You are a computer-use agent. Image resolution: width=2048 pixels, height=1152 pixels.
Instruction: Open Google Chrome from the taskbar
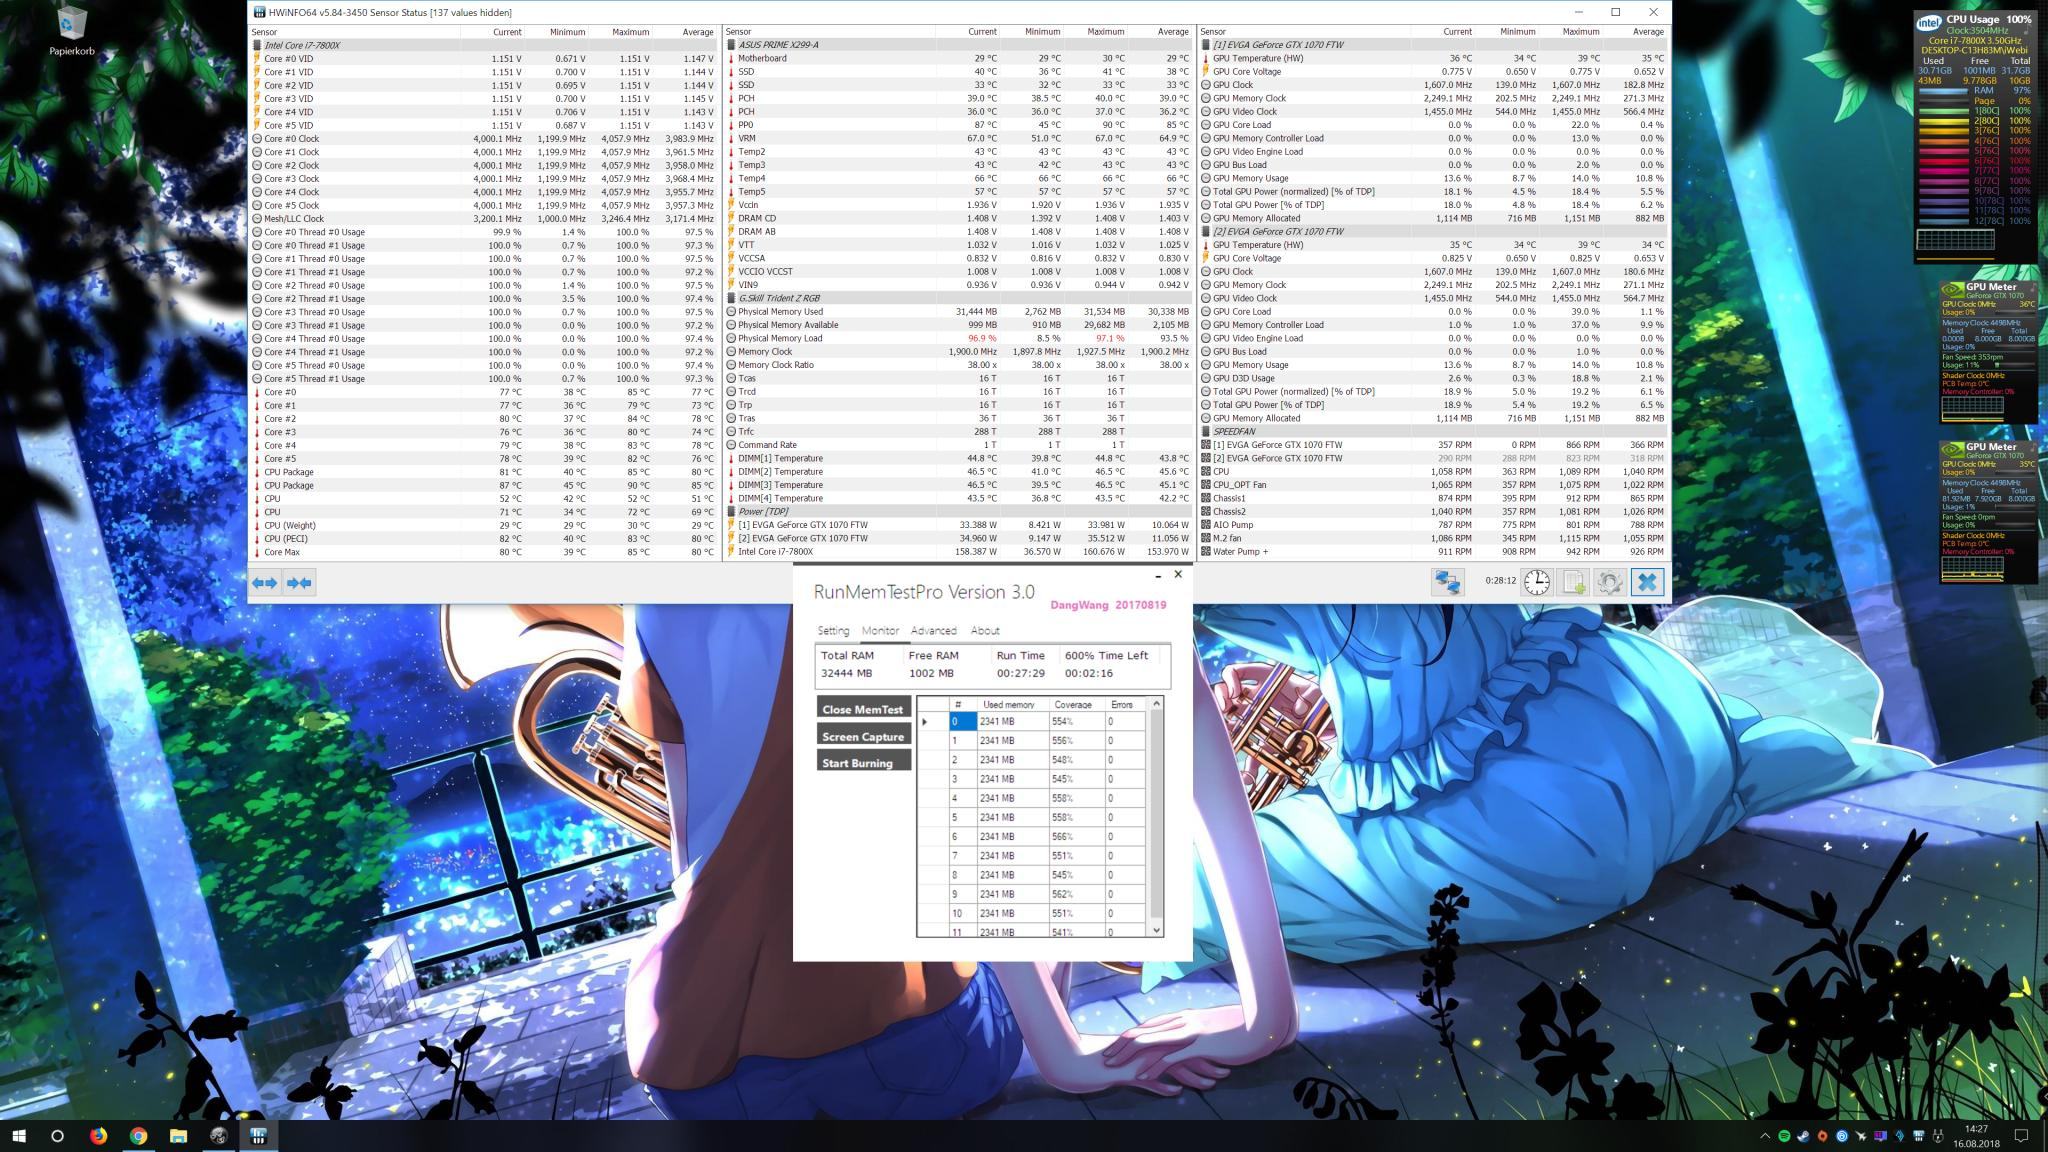tap(138, 1135)
